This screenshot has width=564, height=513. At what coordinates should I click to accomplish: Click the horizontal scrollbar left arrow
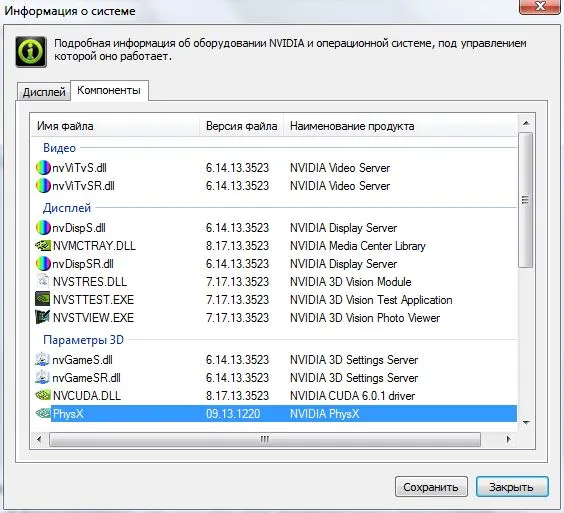39,439
